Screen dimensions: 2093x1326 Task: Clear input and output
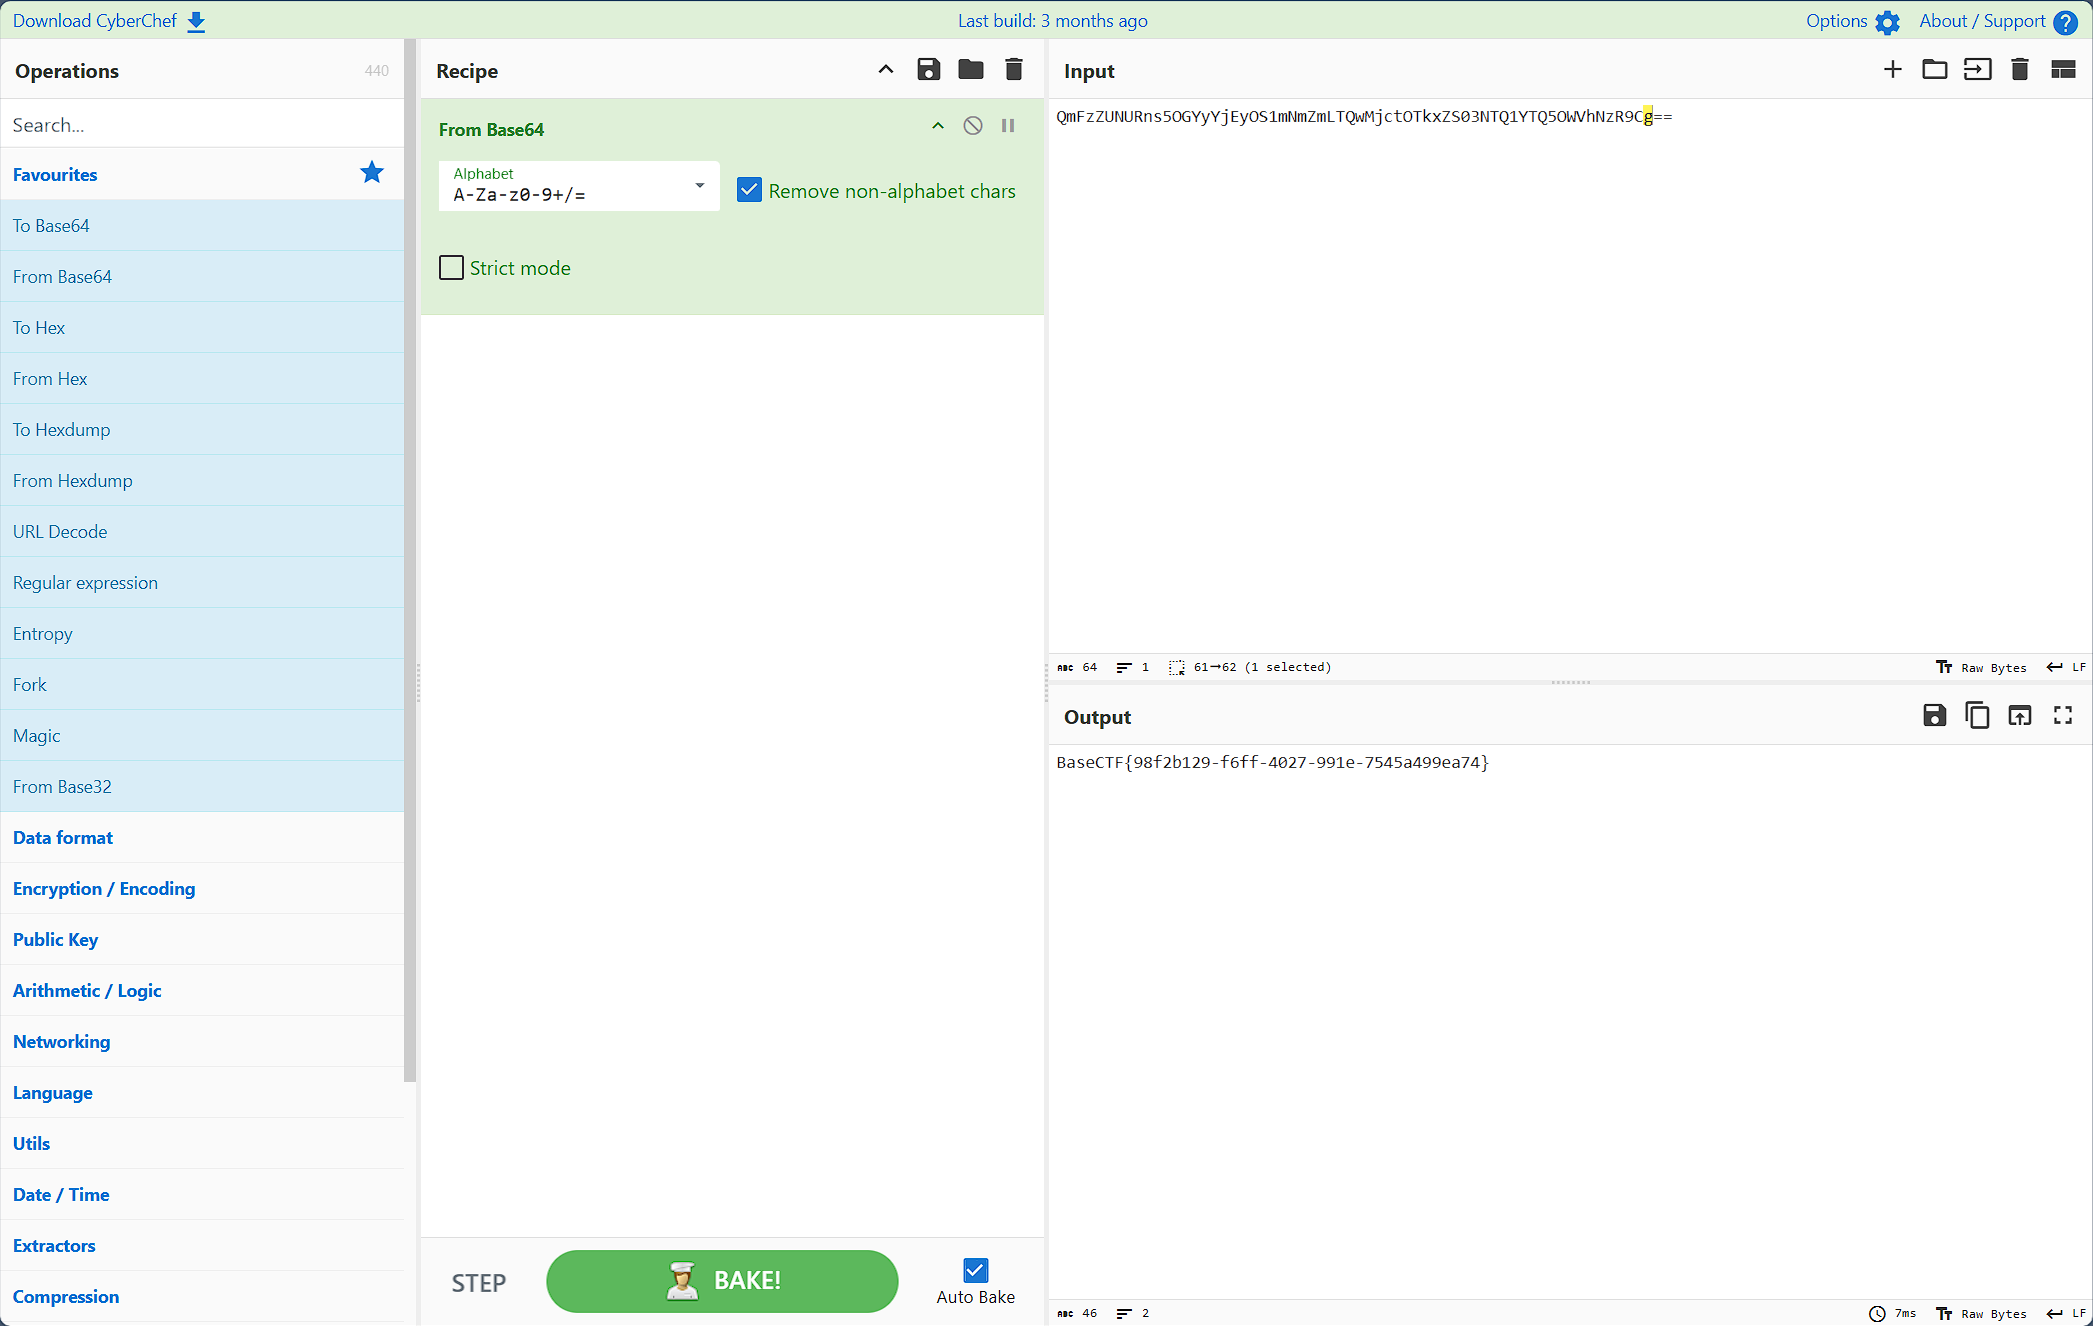tap(2020, 69)
